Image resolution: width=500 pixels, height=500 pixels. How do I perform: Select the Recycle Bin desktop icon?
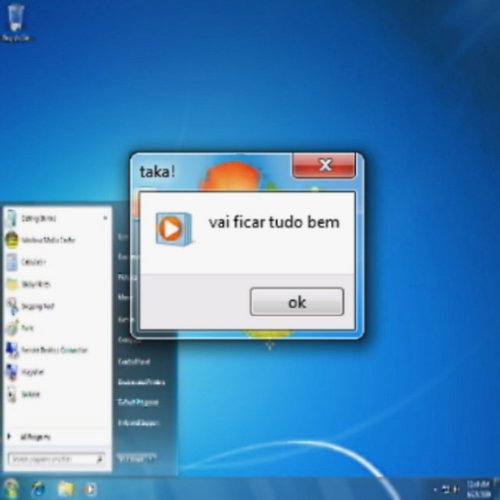point(15,23)
